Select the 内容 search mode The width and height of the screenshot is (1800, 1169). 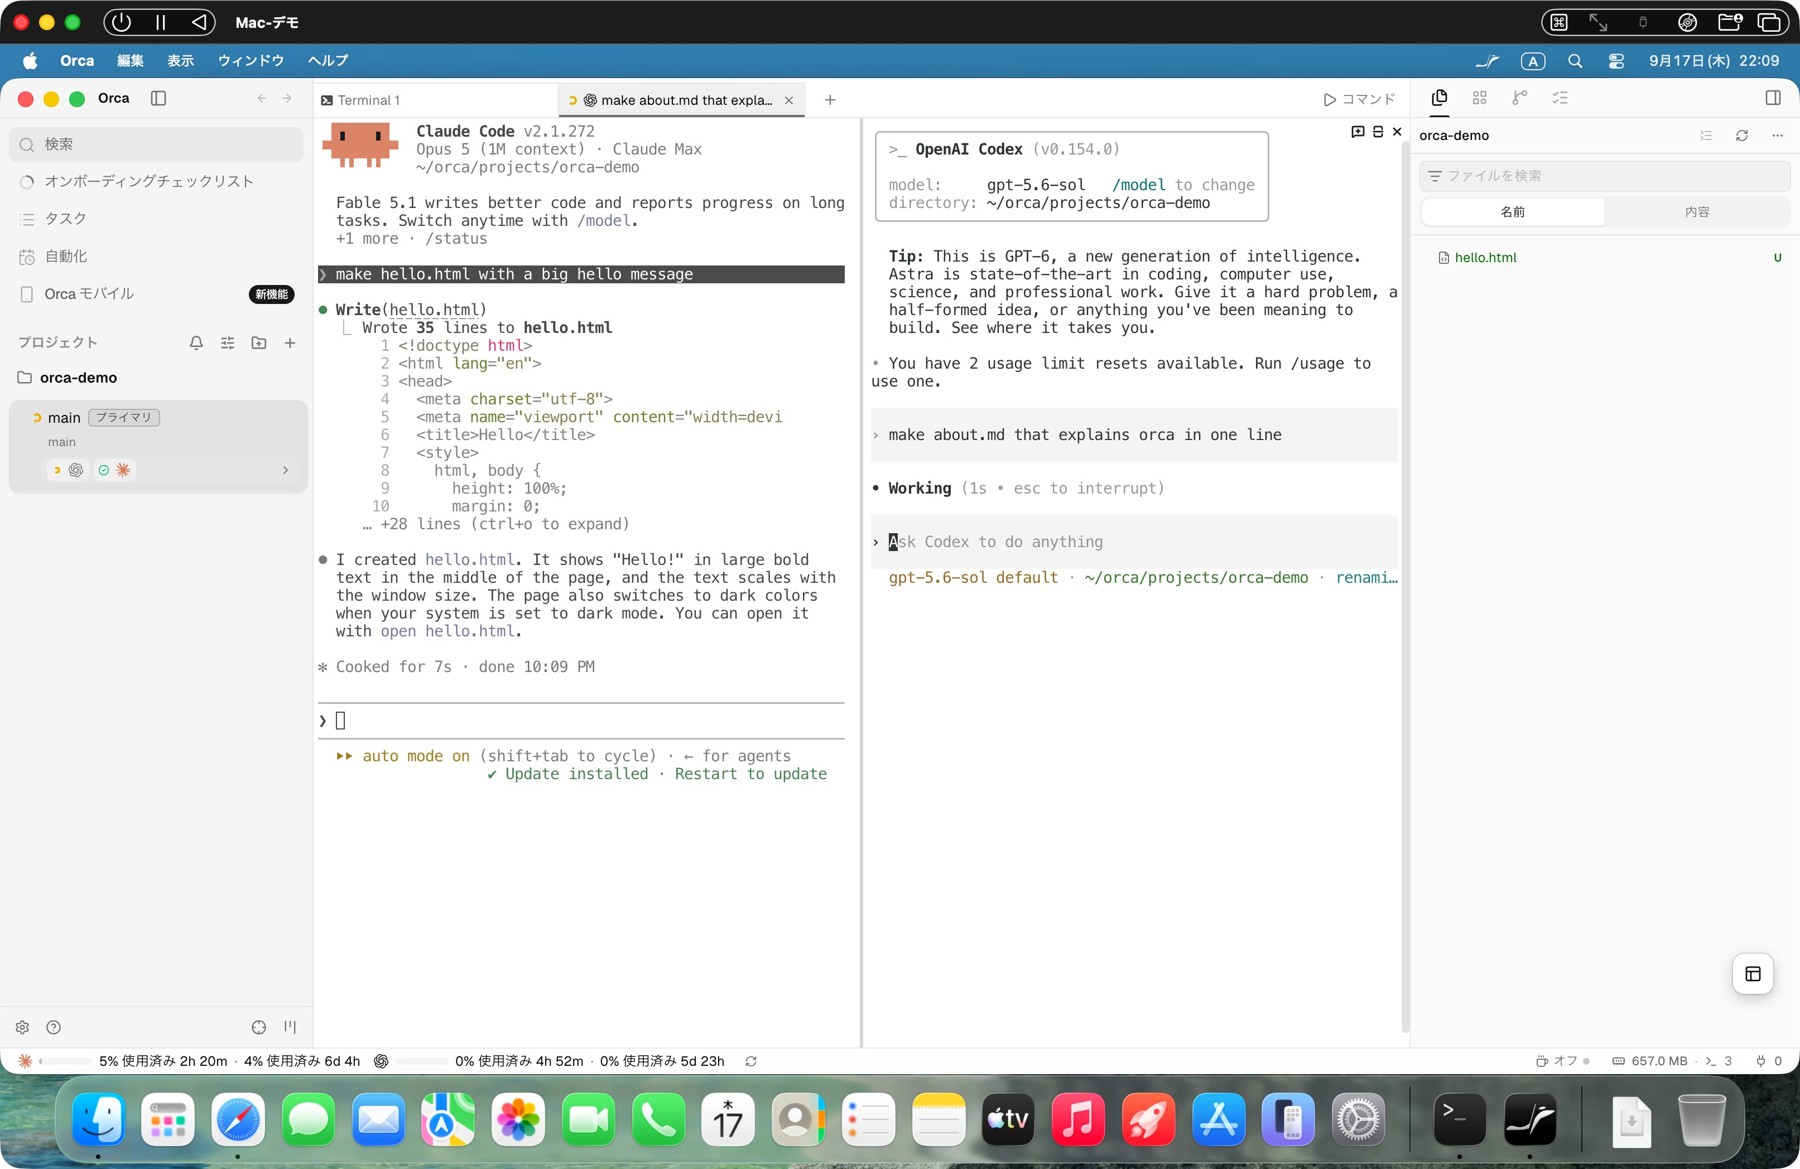click(1697, 212)
